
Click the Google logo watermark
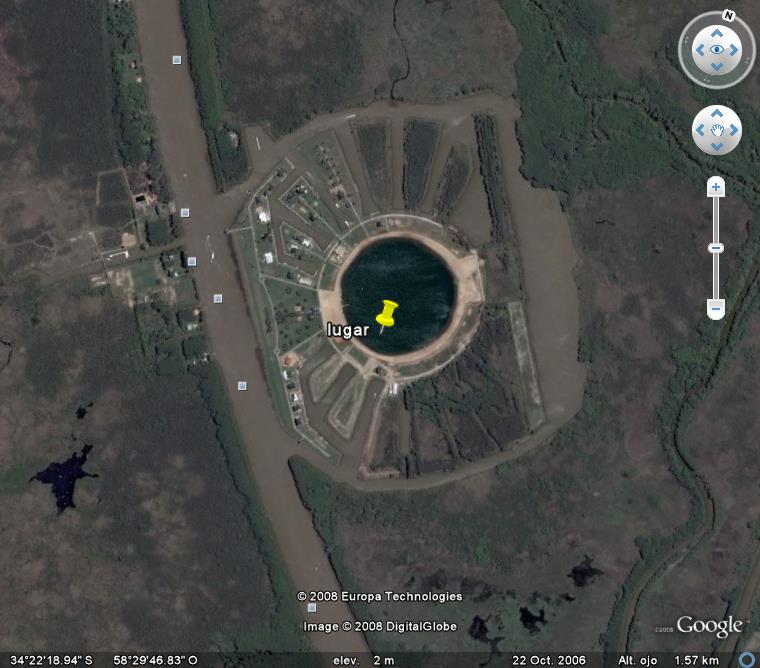pyautogui.click(x=709, y=626)
